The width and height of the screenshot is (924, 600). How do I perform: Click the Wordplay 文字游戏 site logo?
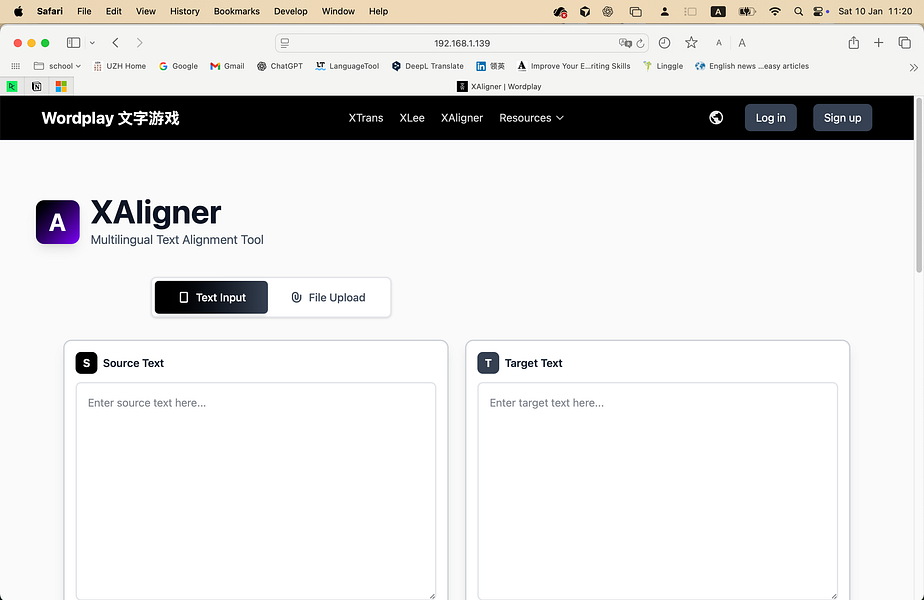click(110, 118)
